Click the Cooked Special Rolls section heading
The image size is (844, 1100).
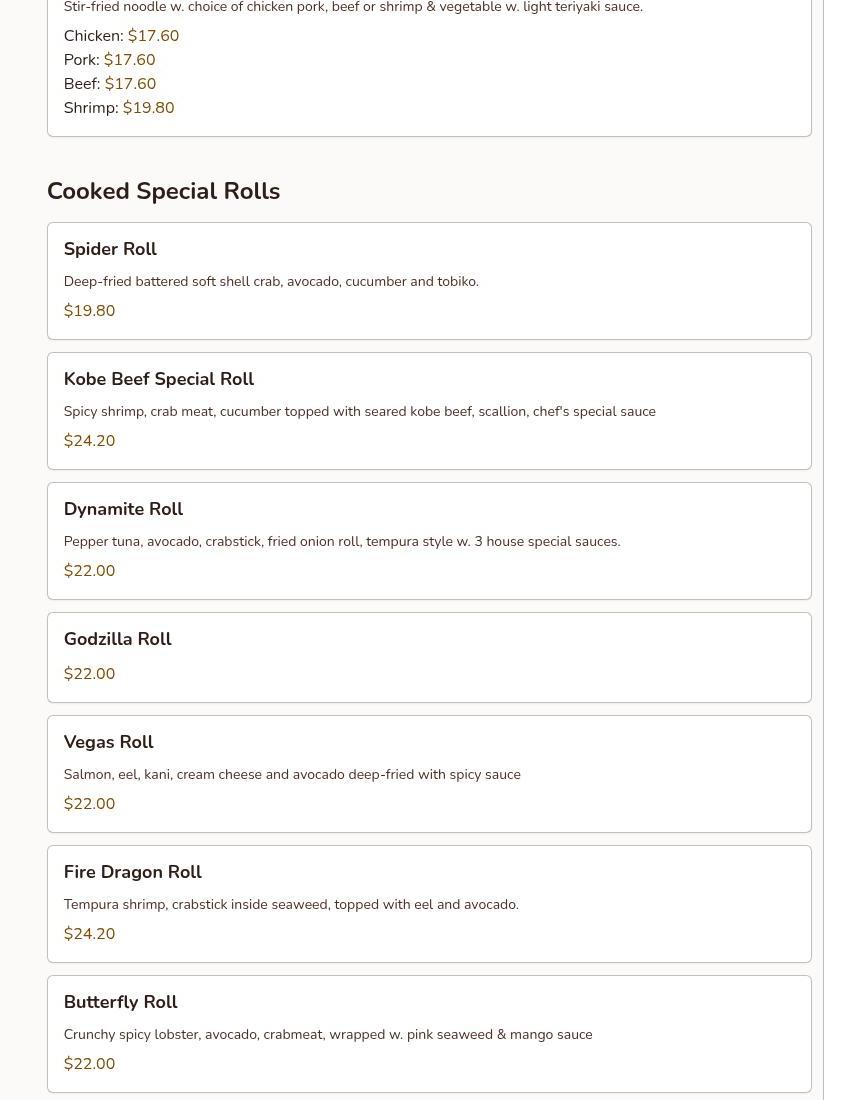(x=163, y=191)
